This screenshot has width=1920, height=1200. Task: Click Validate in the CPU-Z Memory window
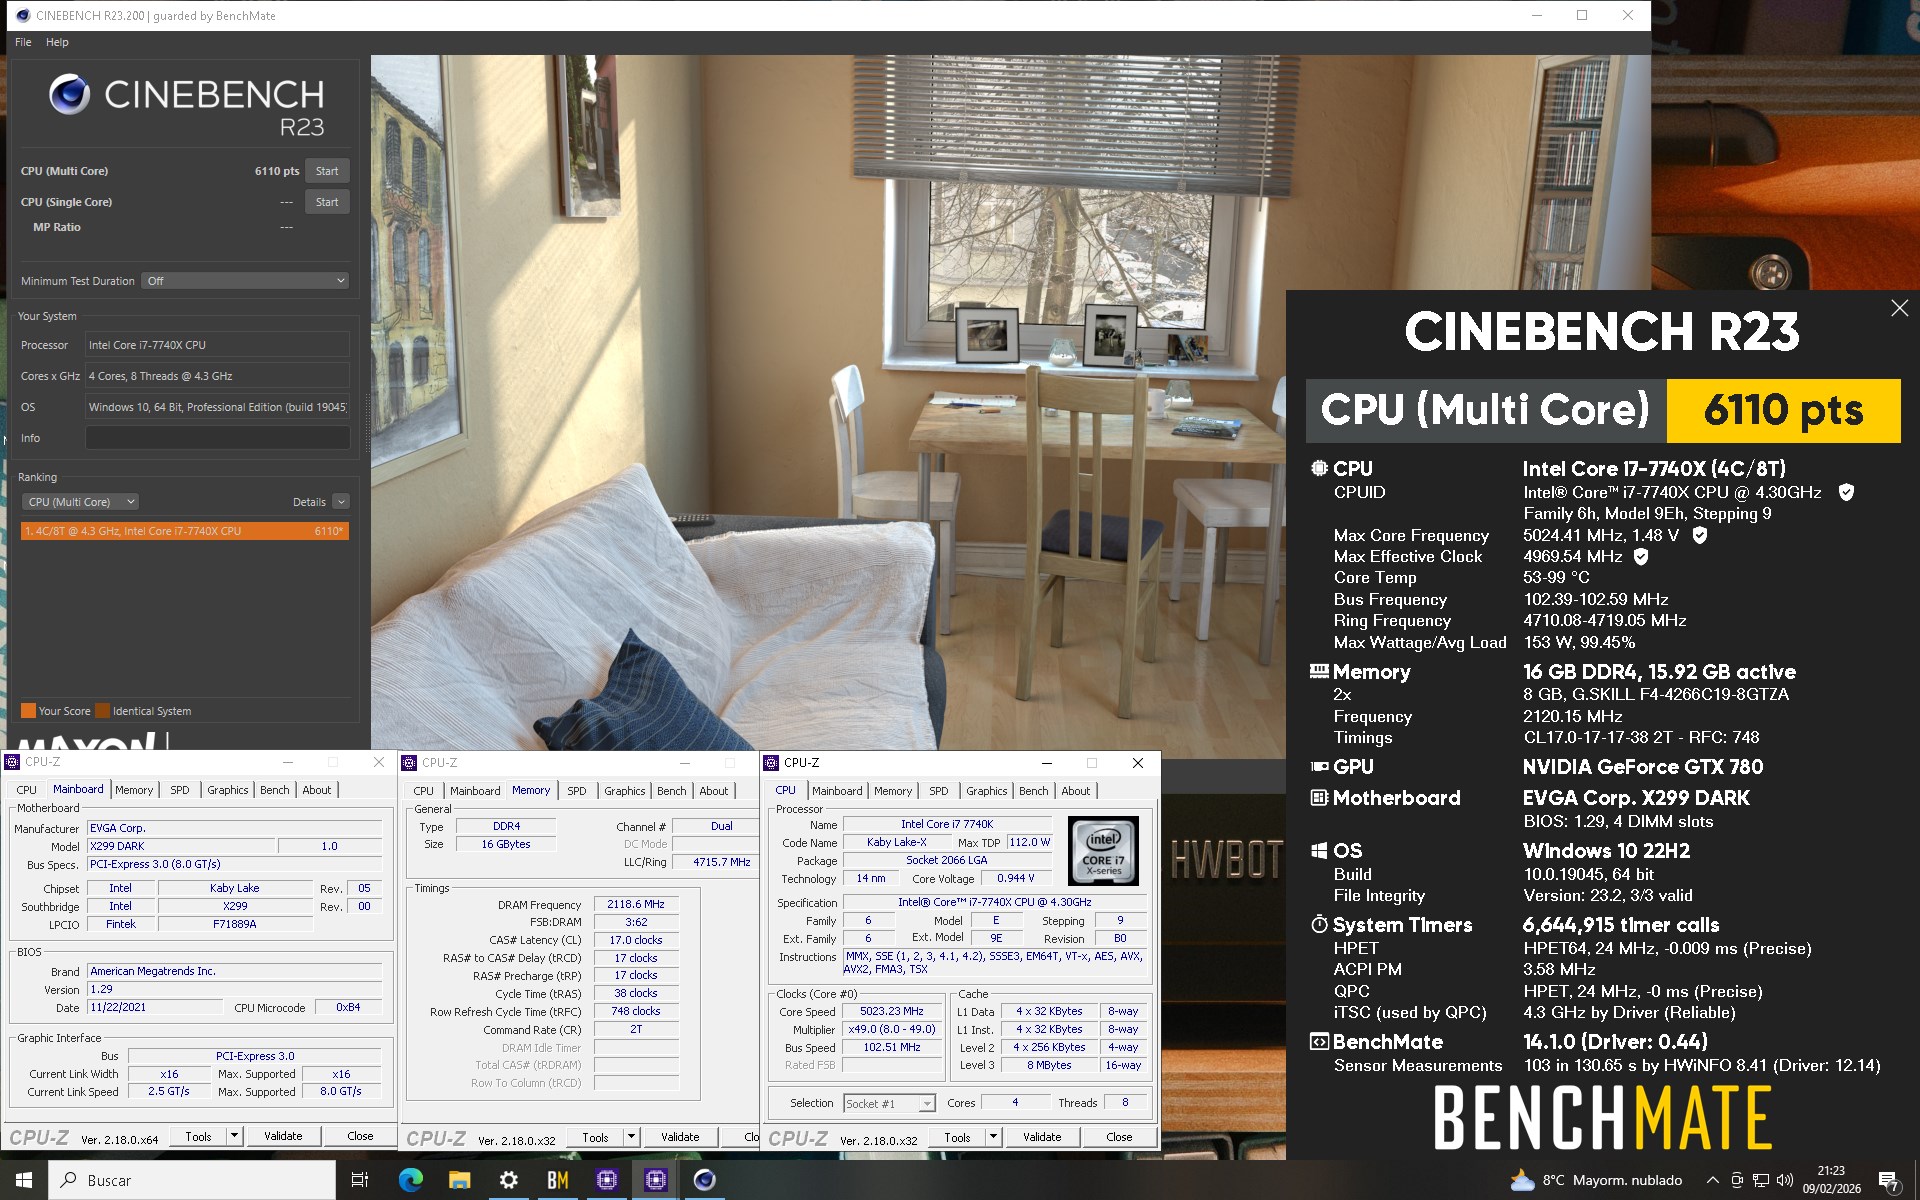pos(680,1137)
